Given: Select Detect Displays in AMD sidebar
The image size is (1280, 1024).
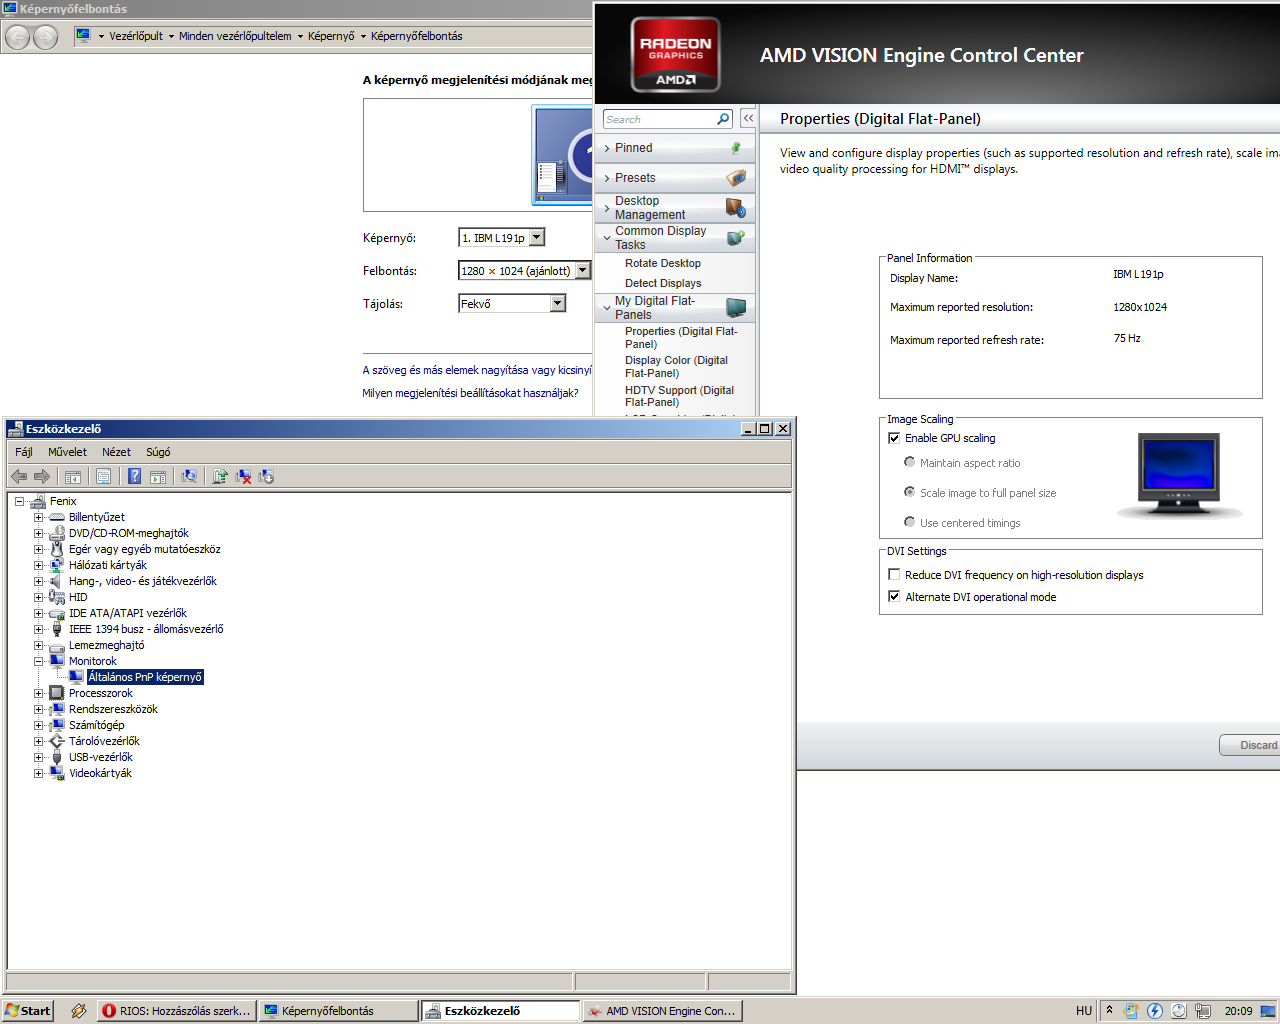Looking at the screenshot, I should pos(663,283).
